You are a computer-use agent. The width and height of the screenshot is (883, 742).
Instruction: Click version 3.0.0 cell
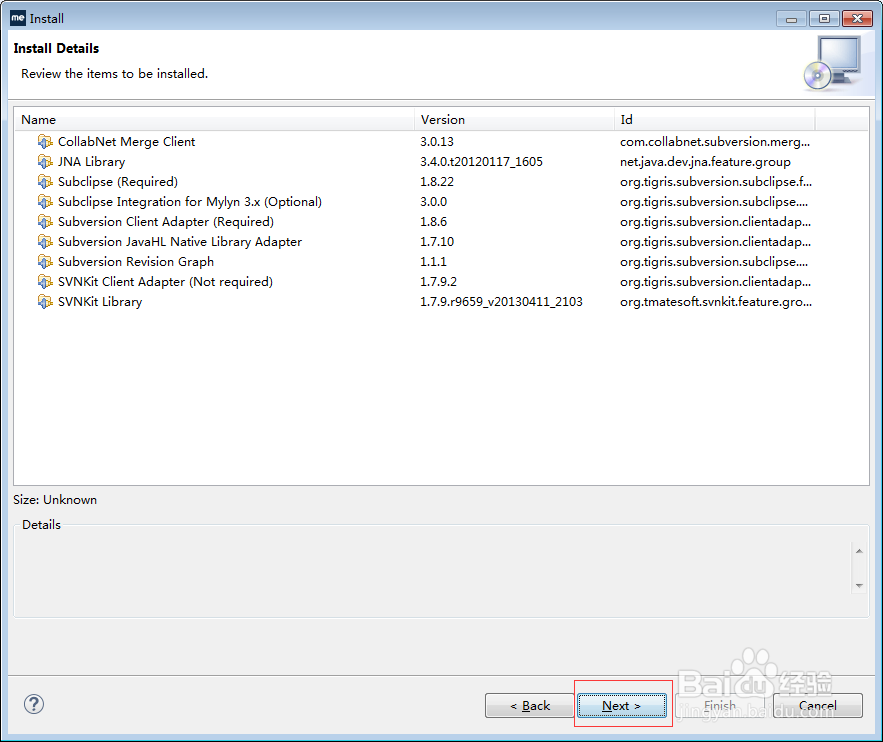[433, 202]
